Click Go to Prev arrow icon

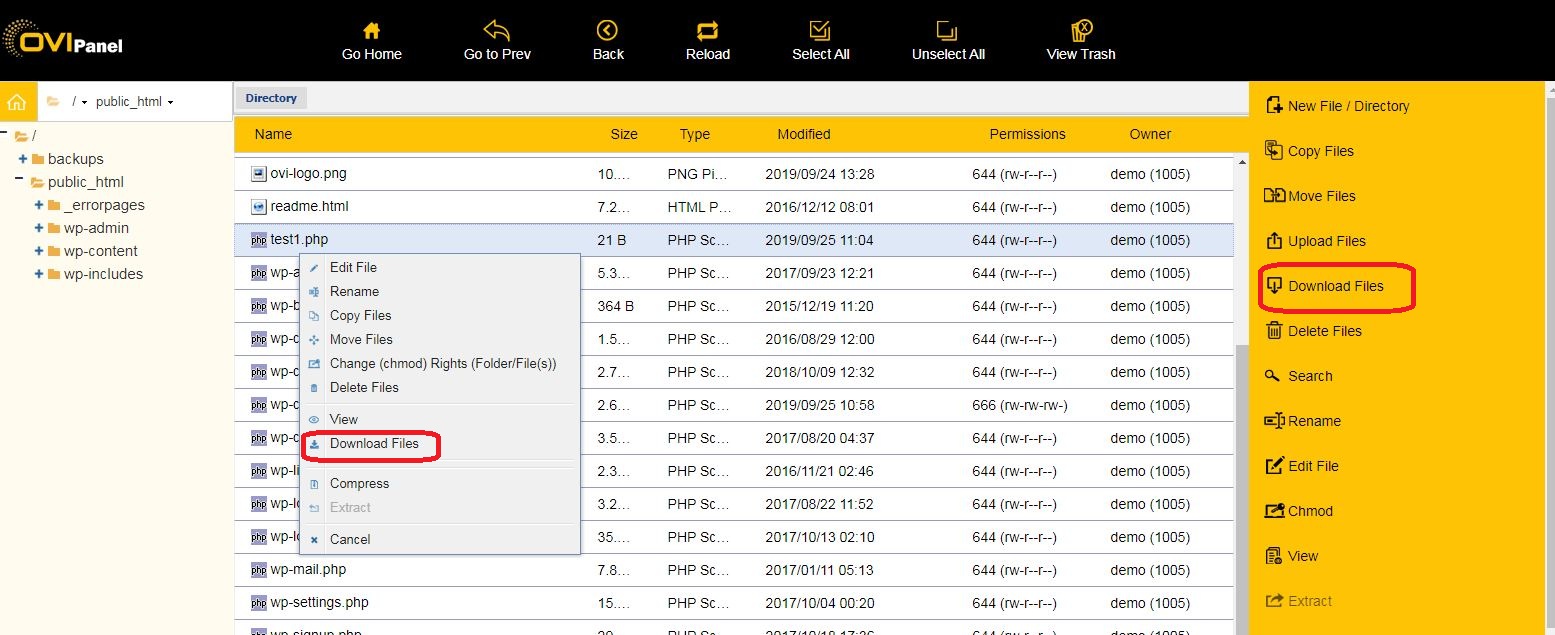click(496, 31)
